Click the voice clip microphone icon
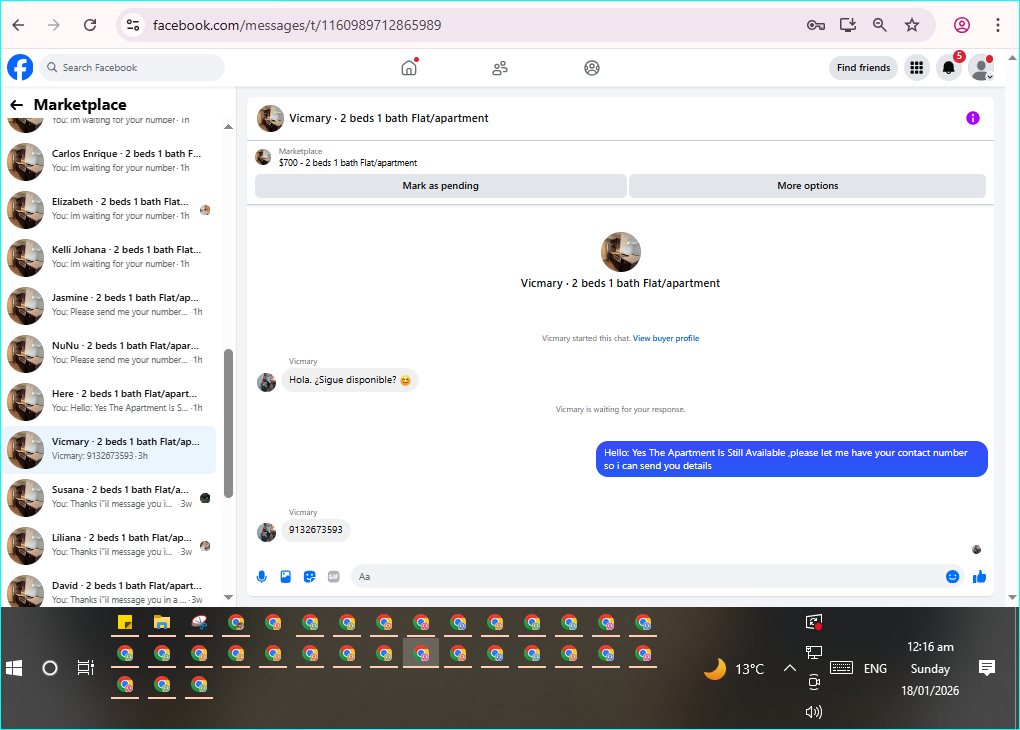 (x=262, y=576)
